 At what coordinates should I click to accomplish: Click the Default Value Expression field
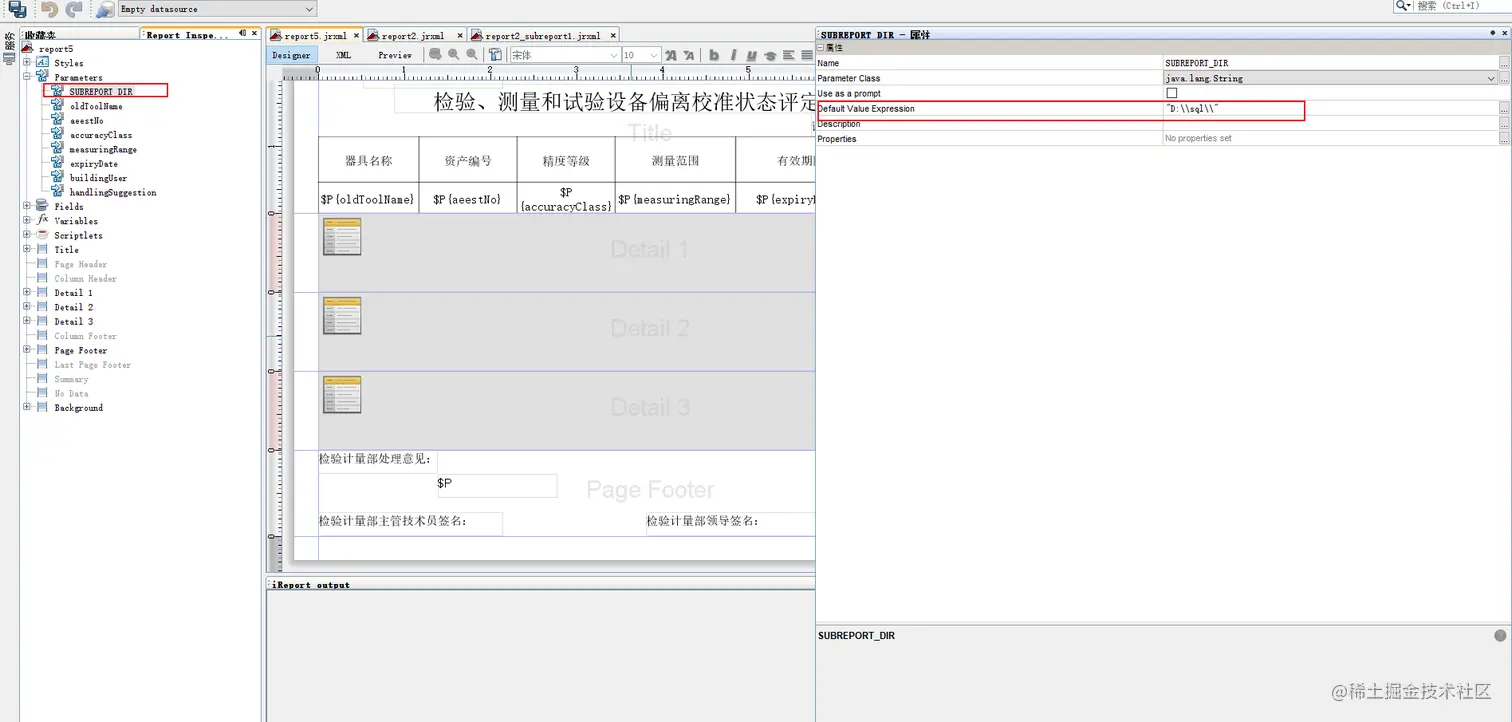tap(1230, 110)
